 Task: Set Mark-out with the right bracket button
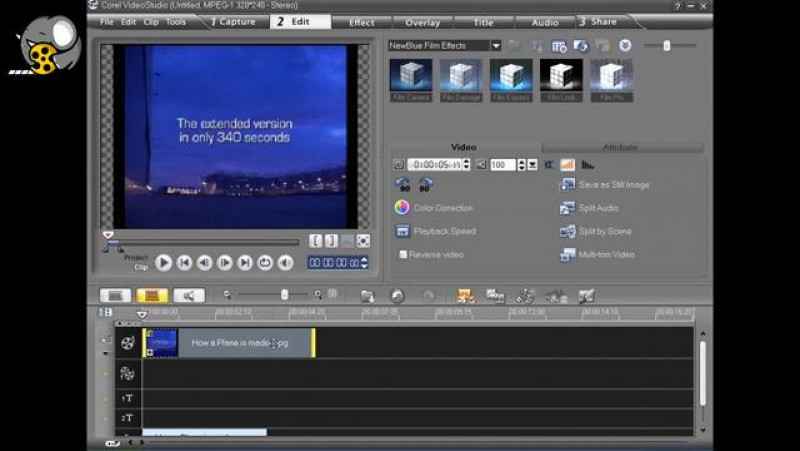tap(331, 240)
